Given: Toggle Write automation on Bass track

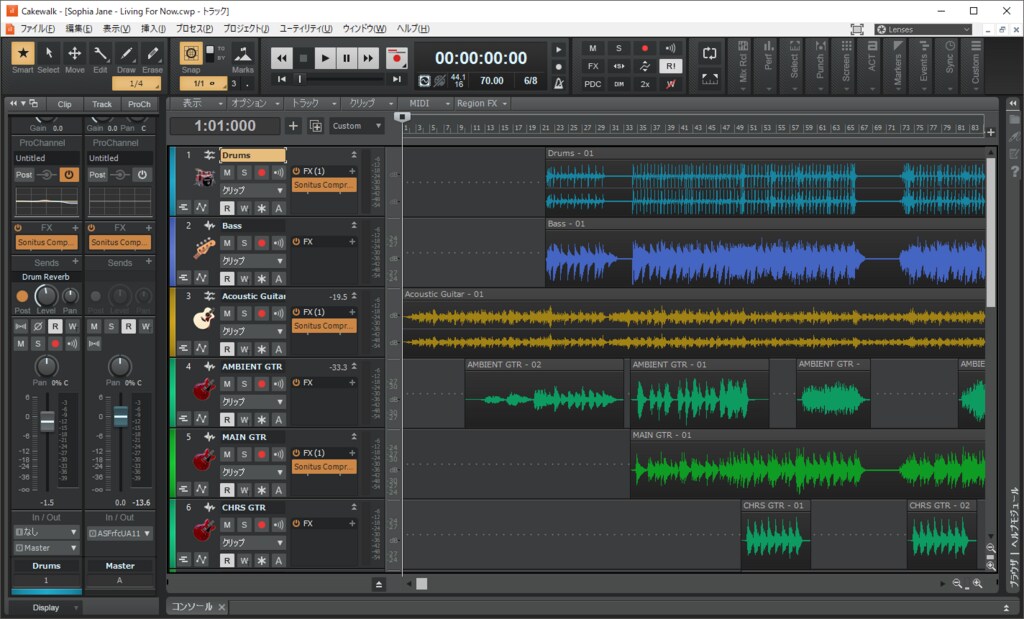Looking at the screenshot, I should tap(244, 278).
